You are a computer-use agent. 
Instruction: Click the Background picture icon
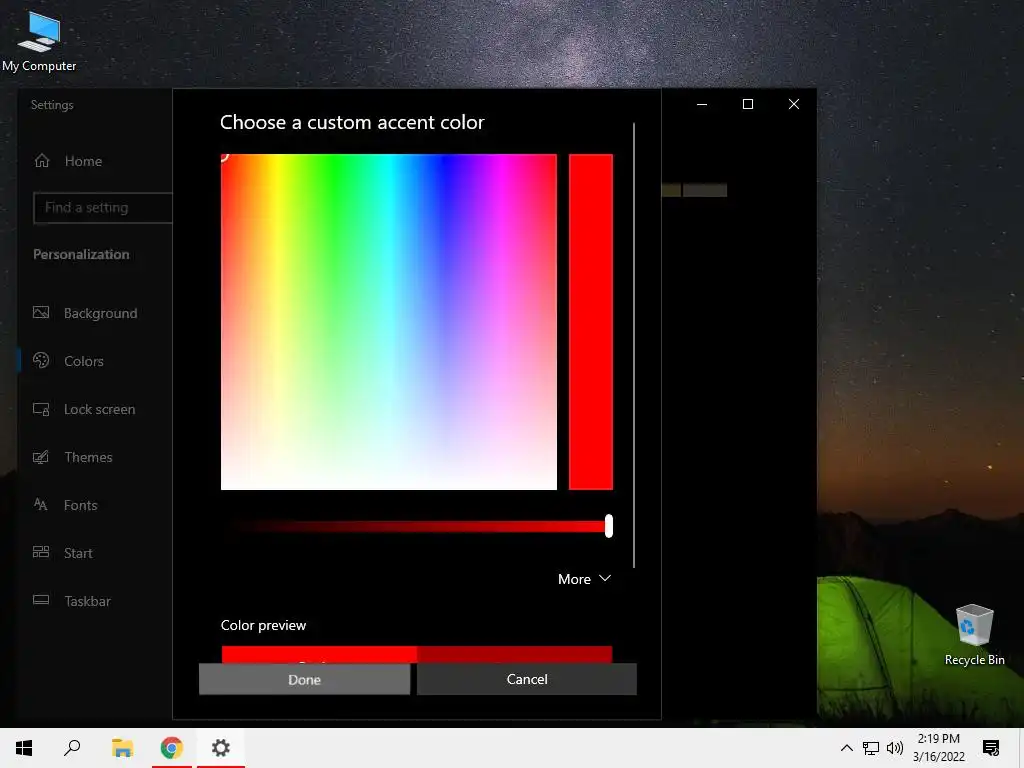click(x=41, y=313)
